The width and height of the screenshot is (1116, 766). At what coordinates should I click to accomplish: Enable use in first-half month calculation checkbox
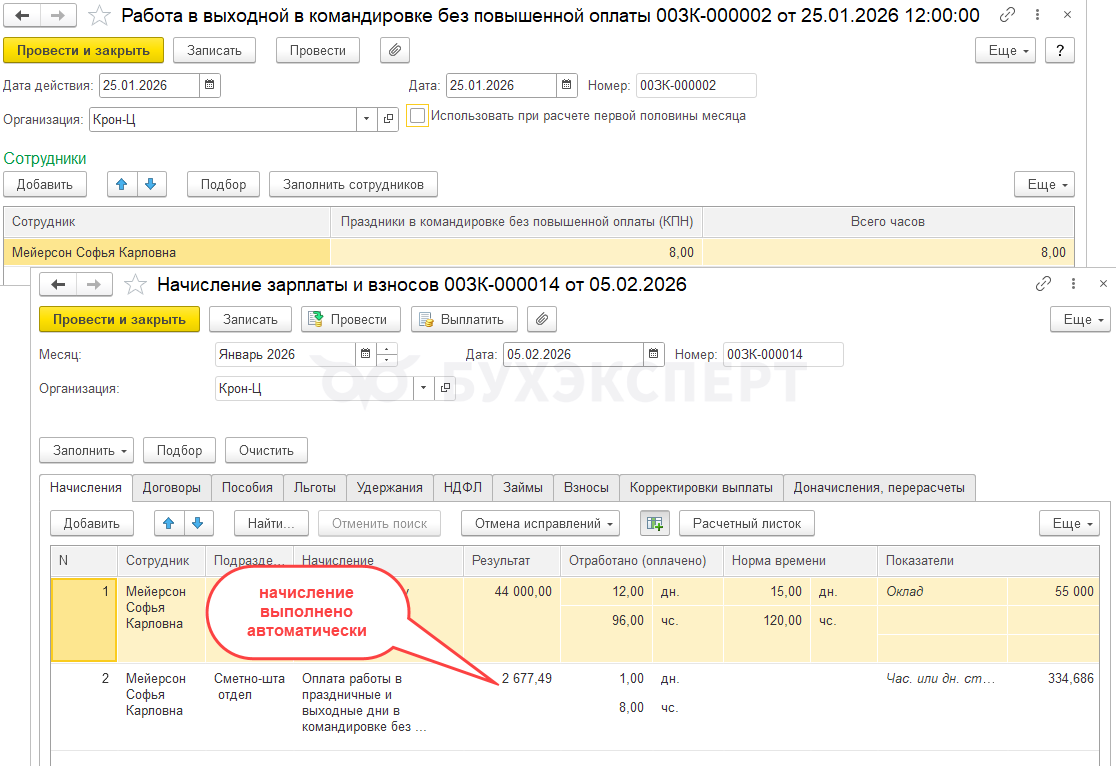[418, 116]
